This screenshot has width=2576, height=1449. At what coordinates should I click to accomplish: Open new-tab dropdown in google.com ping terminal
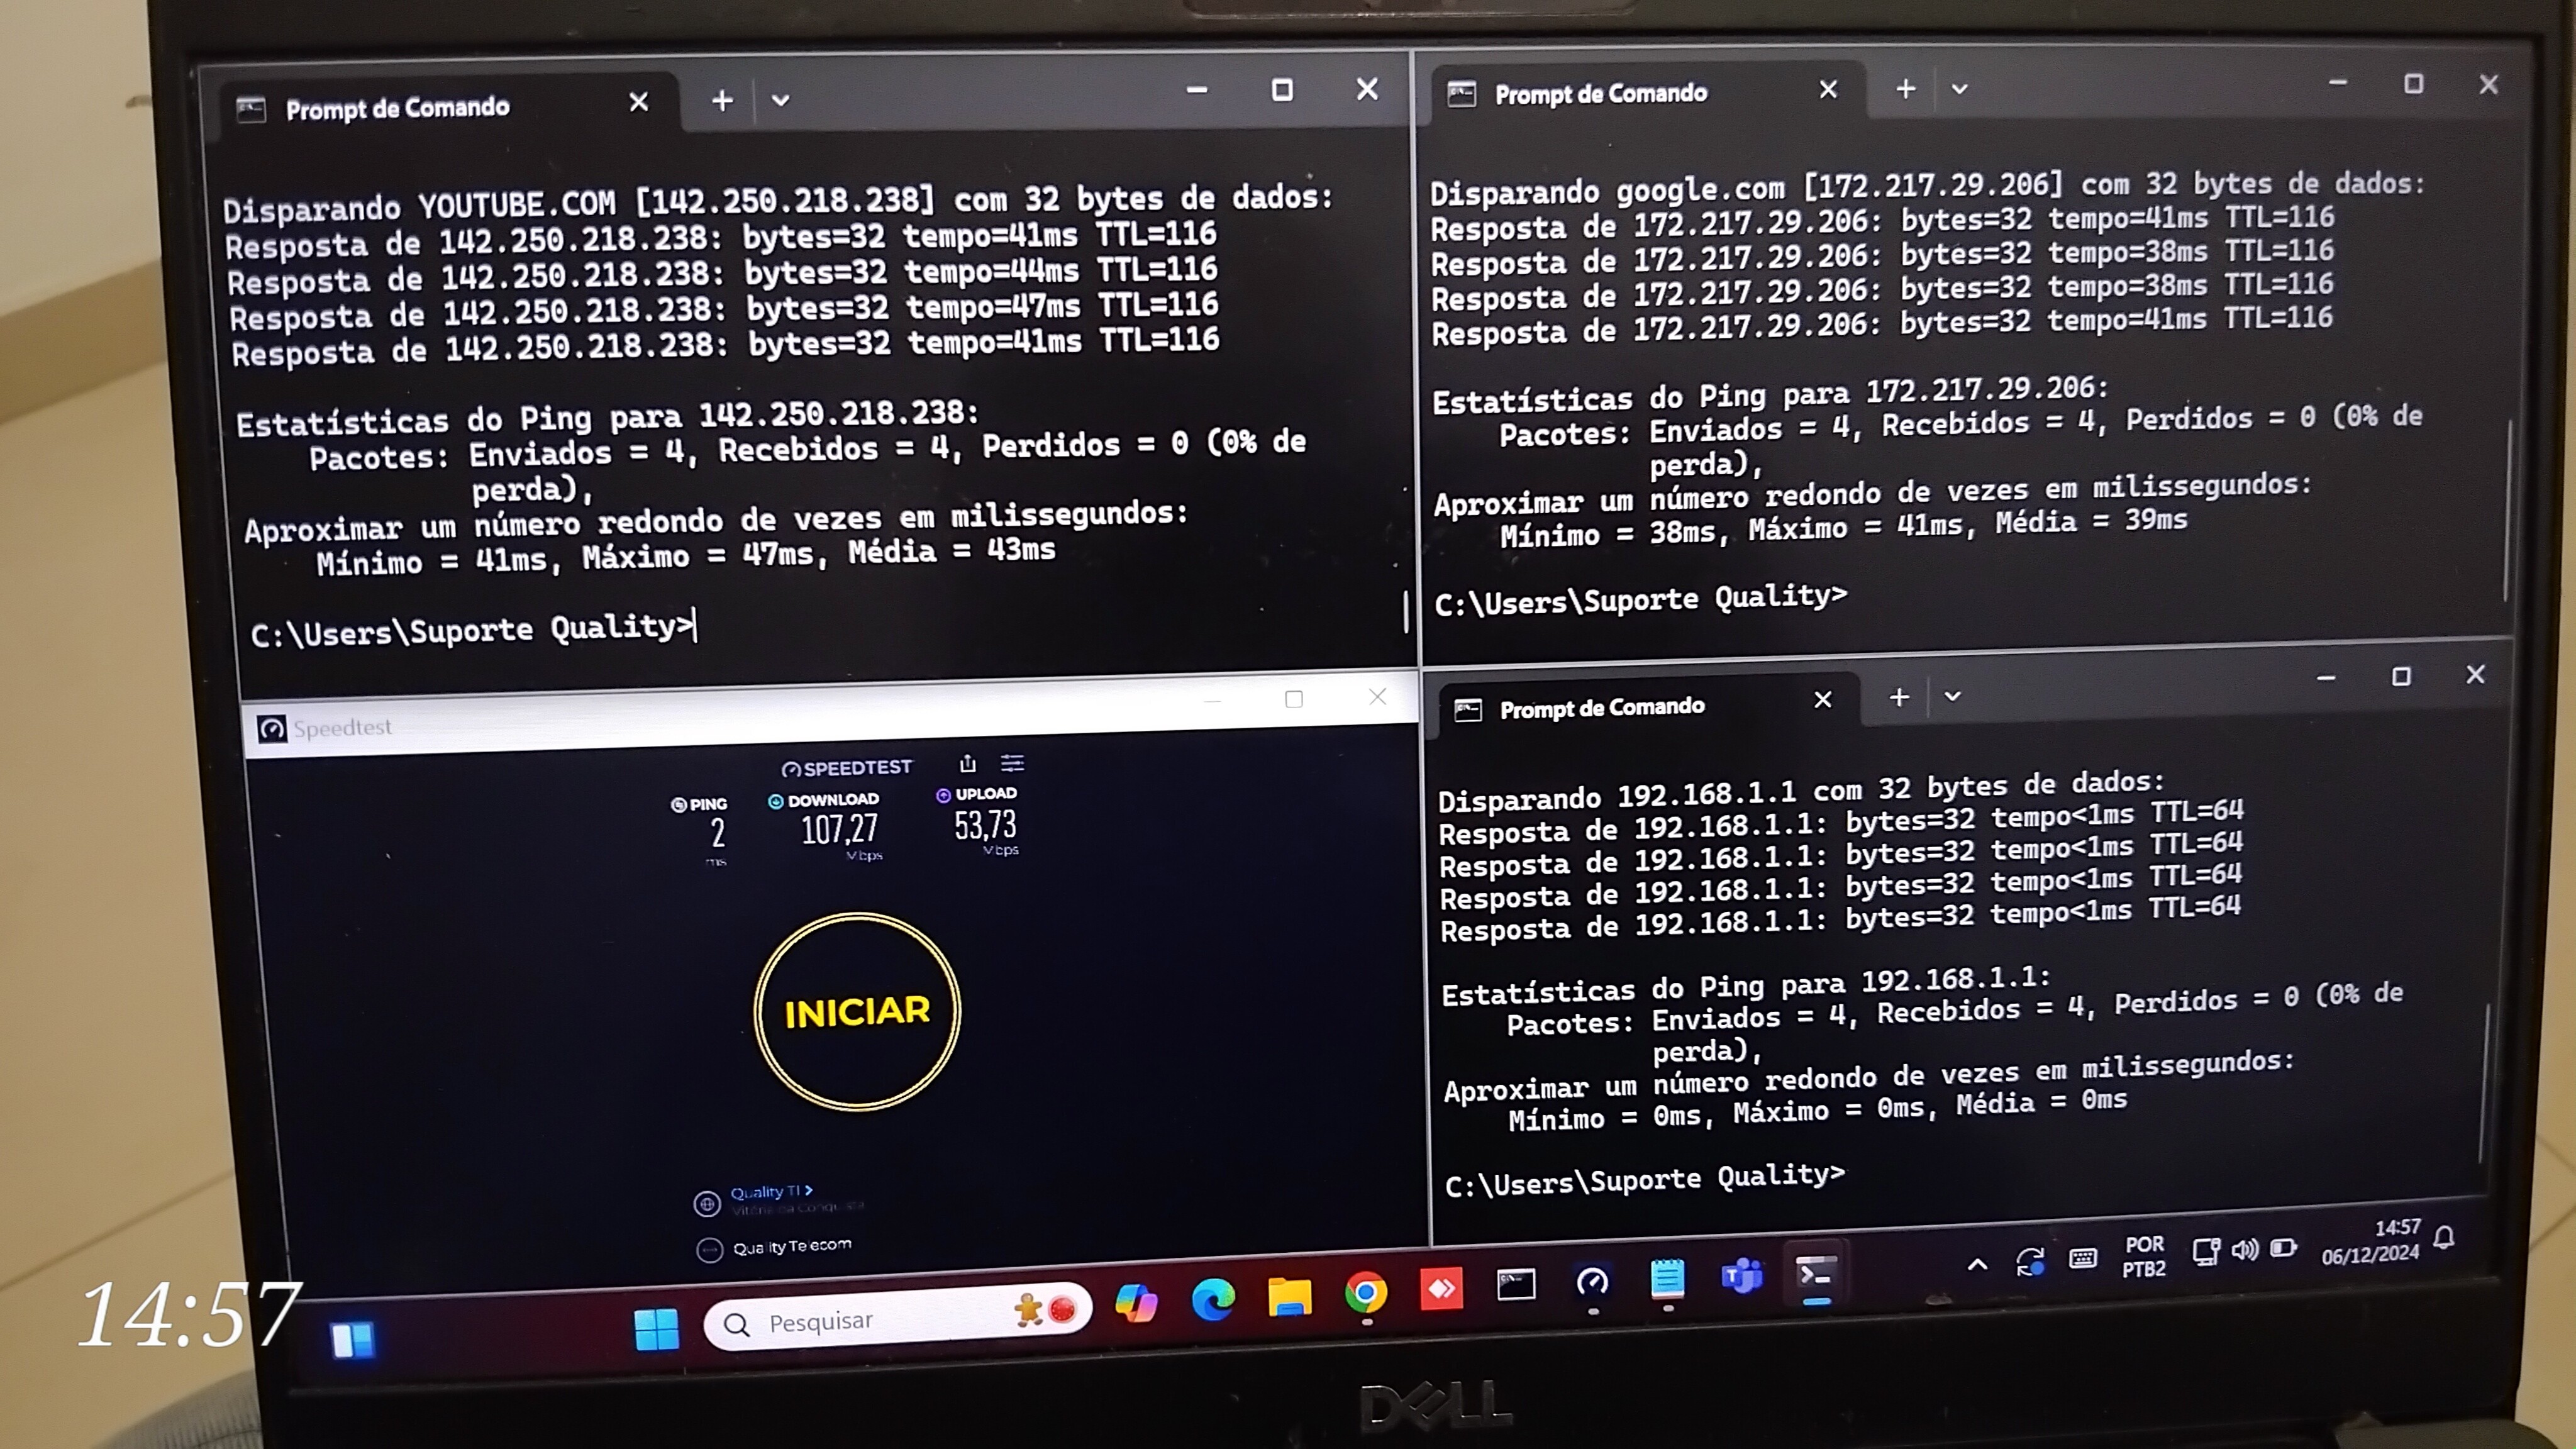1959,89
